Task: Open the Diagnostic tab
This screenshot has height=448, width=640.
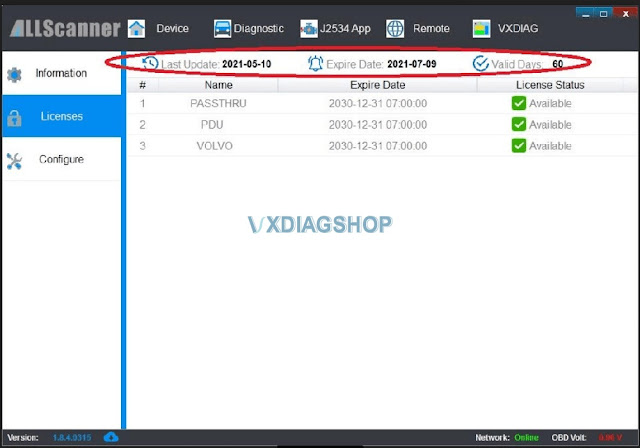Action: (x=259, y=29)
